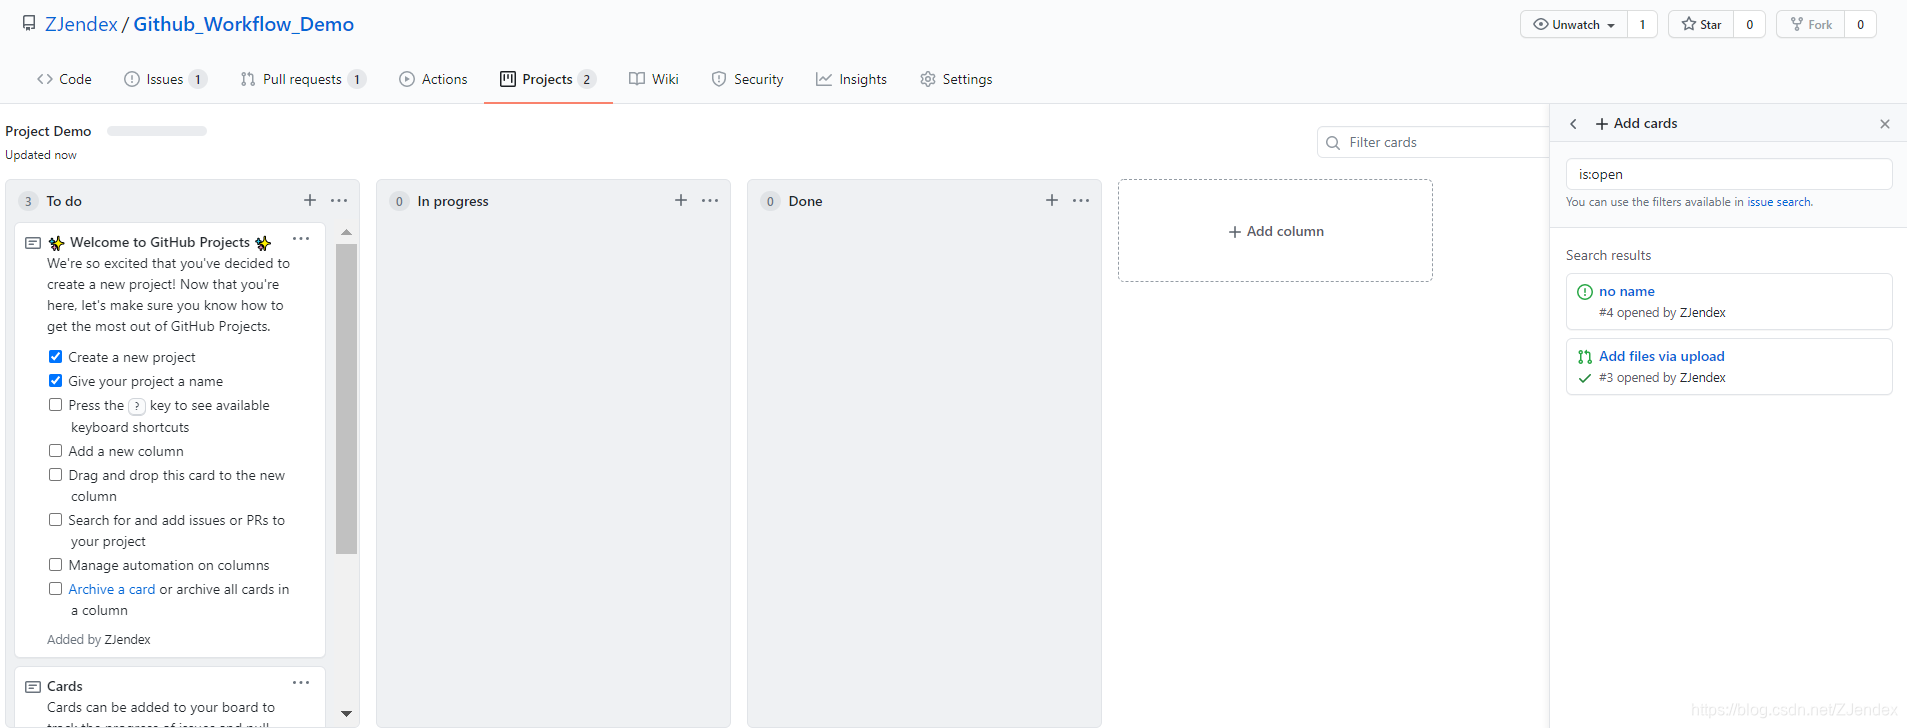Check Search for and add issues checkbox
This screenshot has height=728, width=1907.
click(x=56, y=519)
